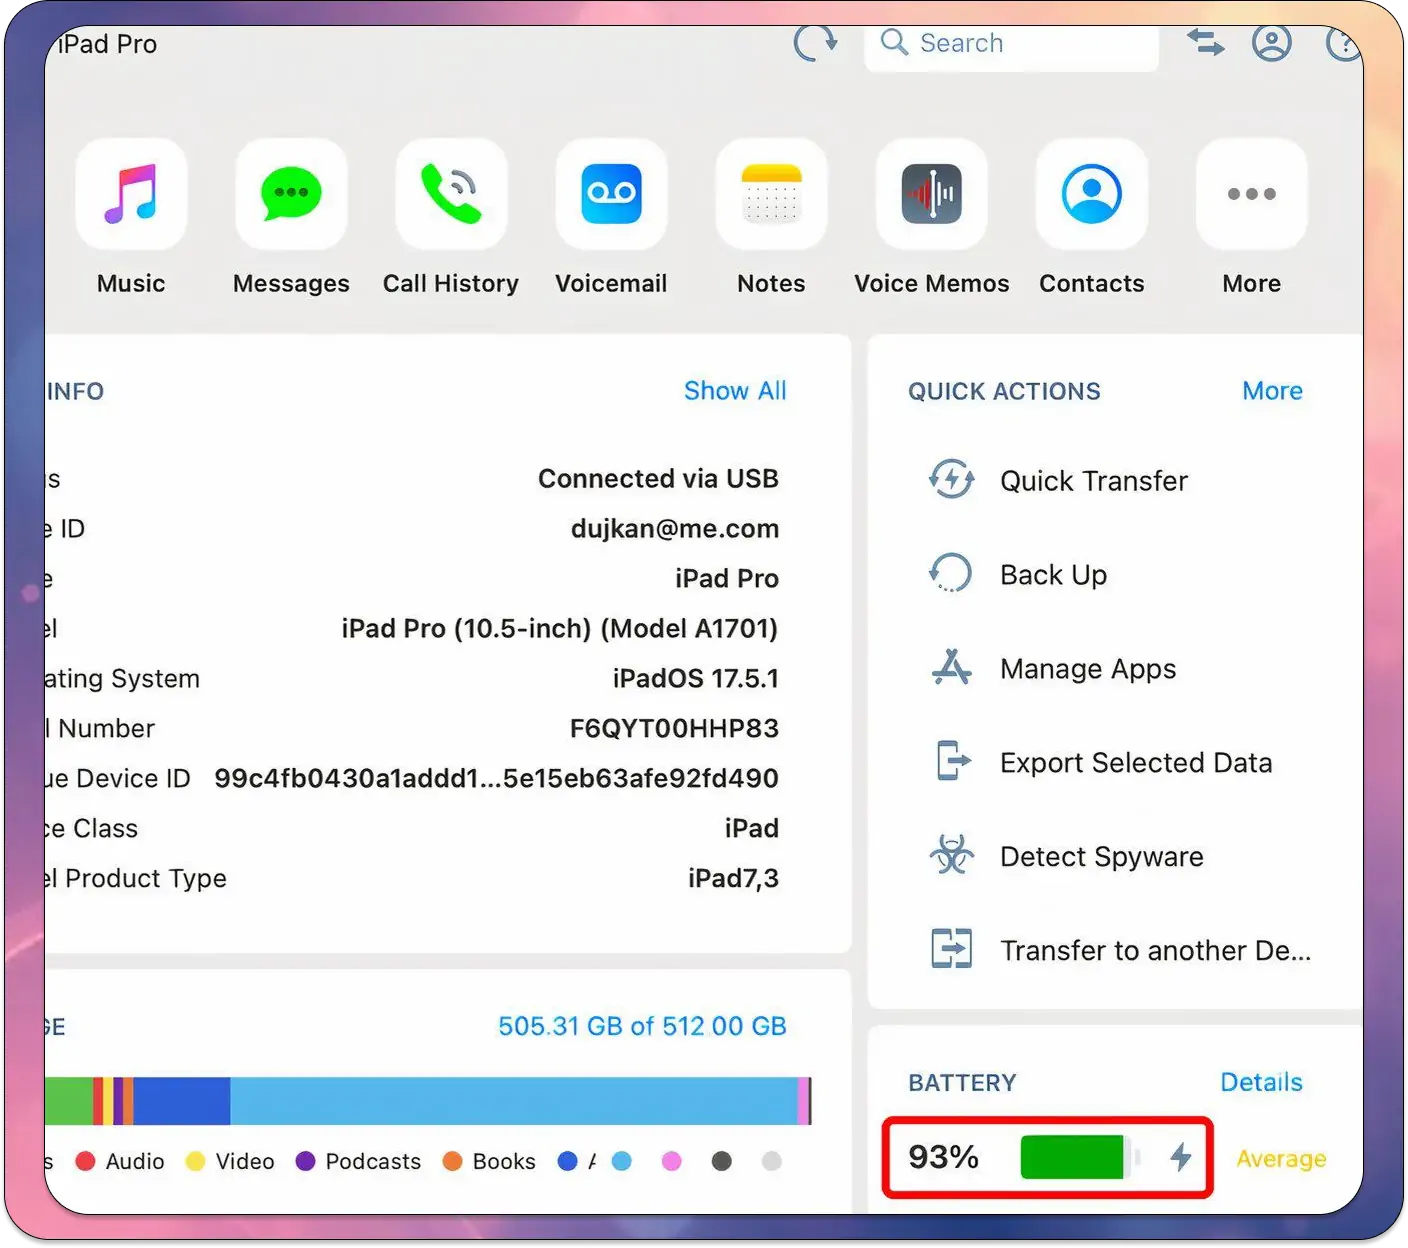Open Call History icon
The image size is (1408, 1248).
pos(451,194)
